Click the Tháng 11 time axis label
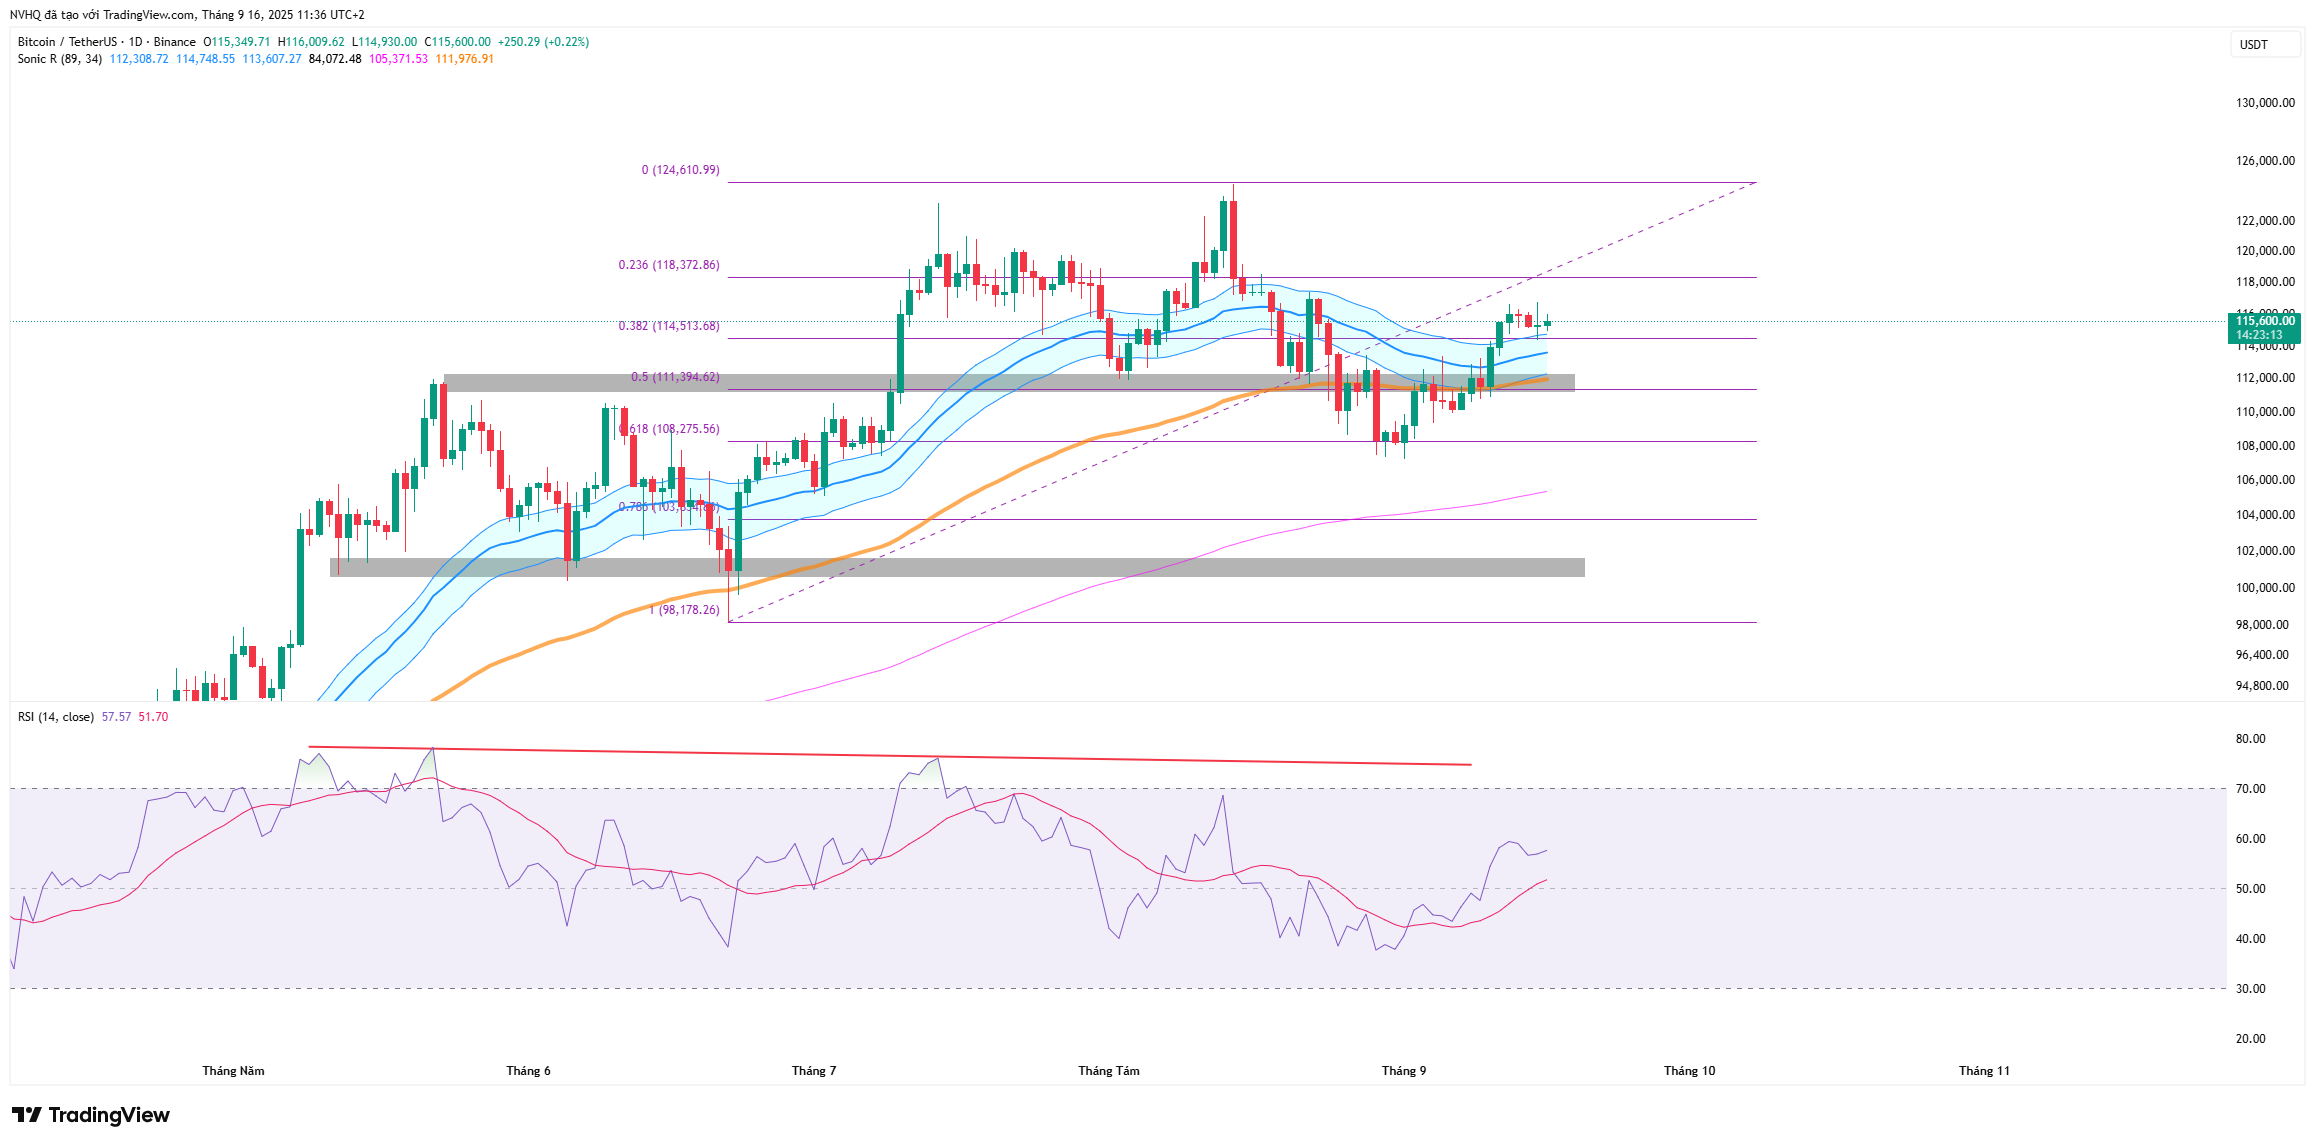 [1984, 1071]
